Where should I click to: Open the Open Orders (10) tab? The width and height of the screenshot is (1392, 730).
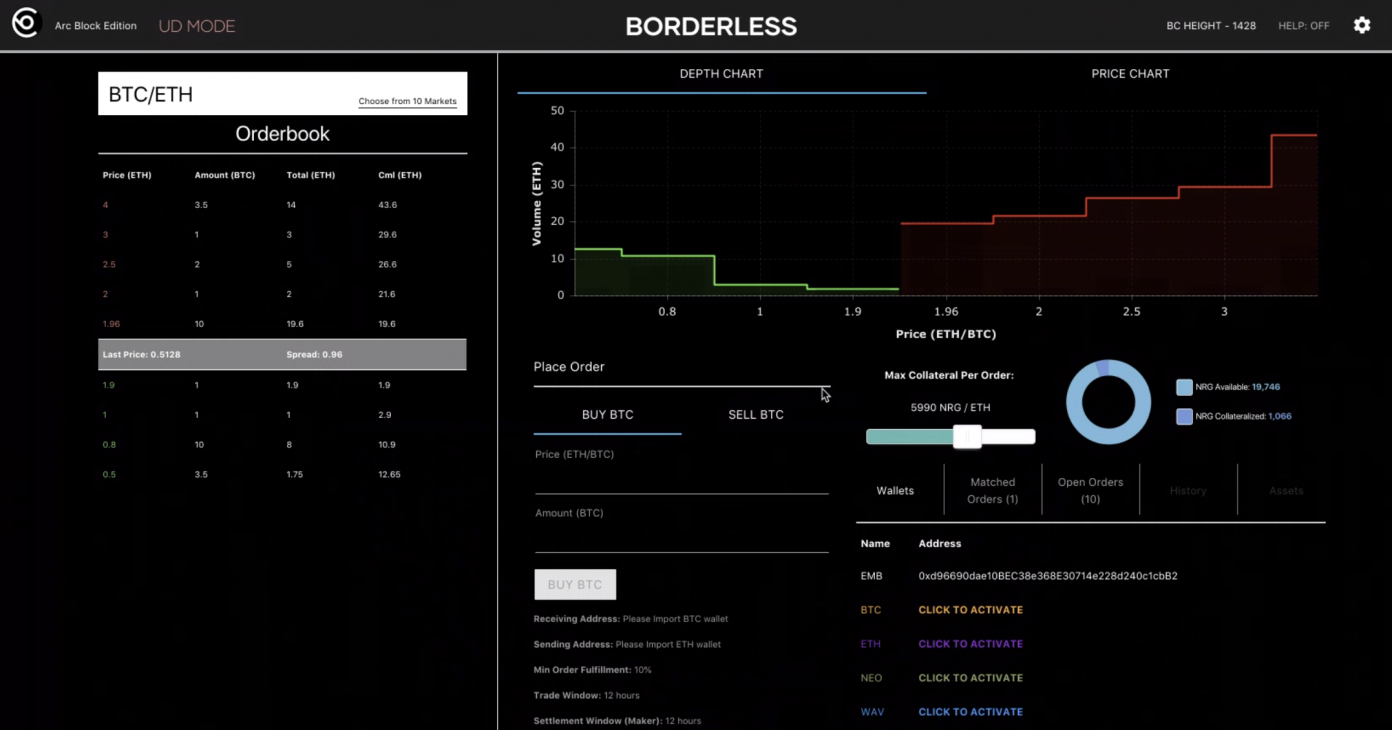click(1091, 490)
